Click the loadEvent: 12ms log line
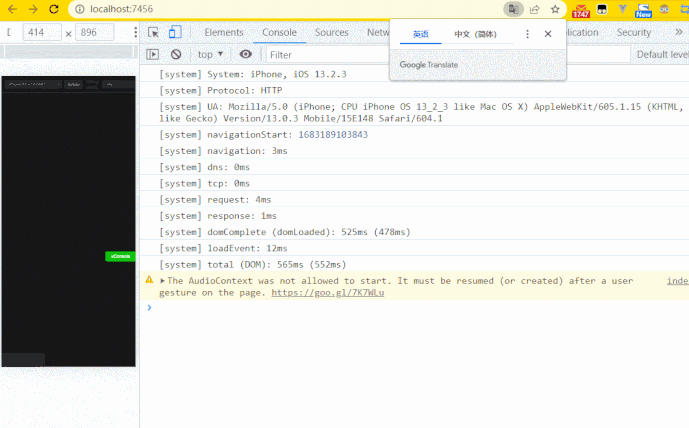Viewport: 689px width, 428px height. 223,249
